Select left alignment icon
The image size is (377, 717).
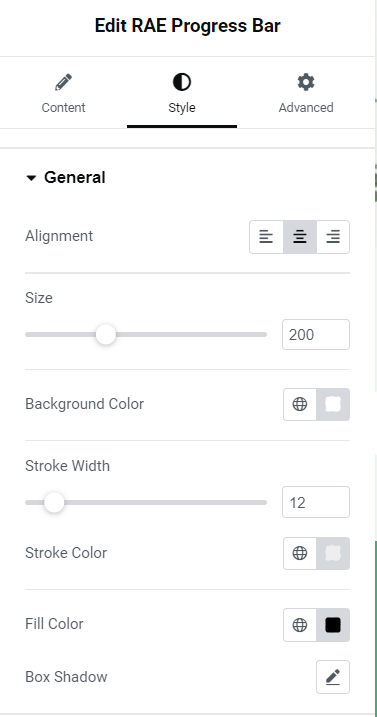[266, 237]
